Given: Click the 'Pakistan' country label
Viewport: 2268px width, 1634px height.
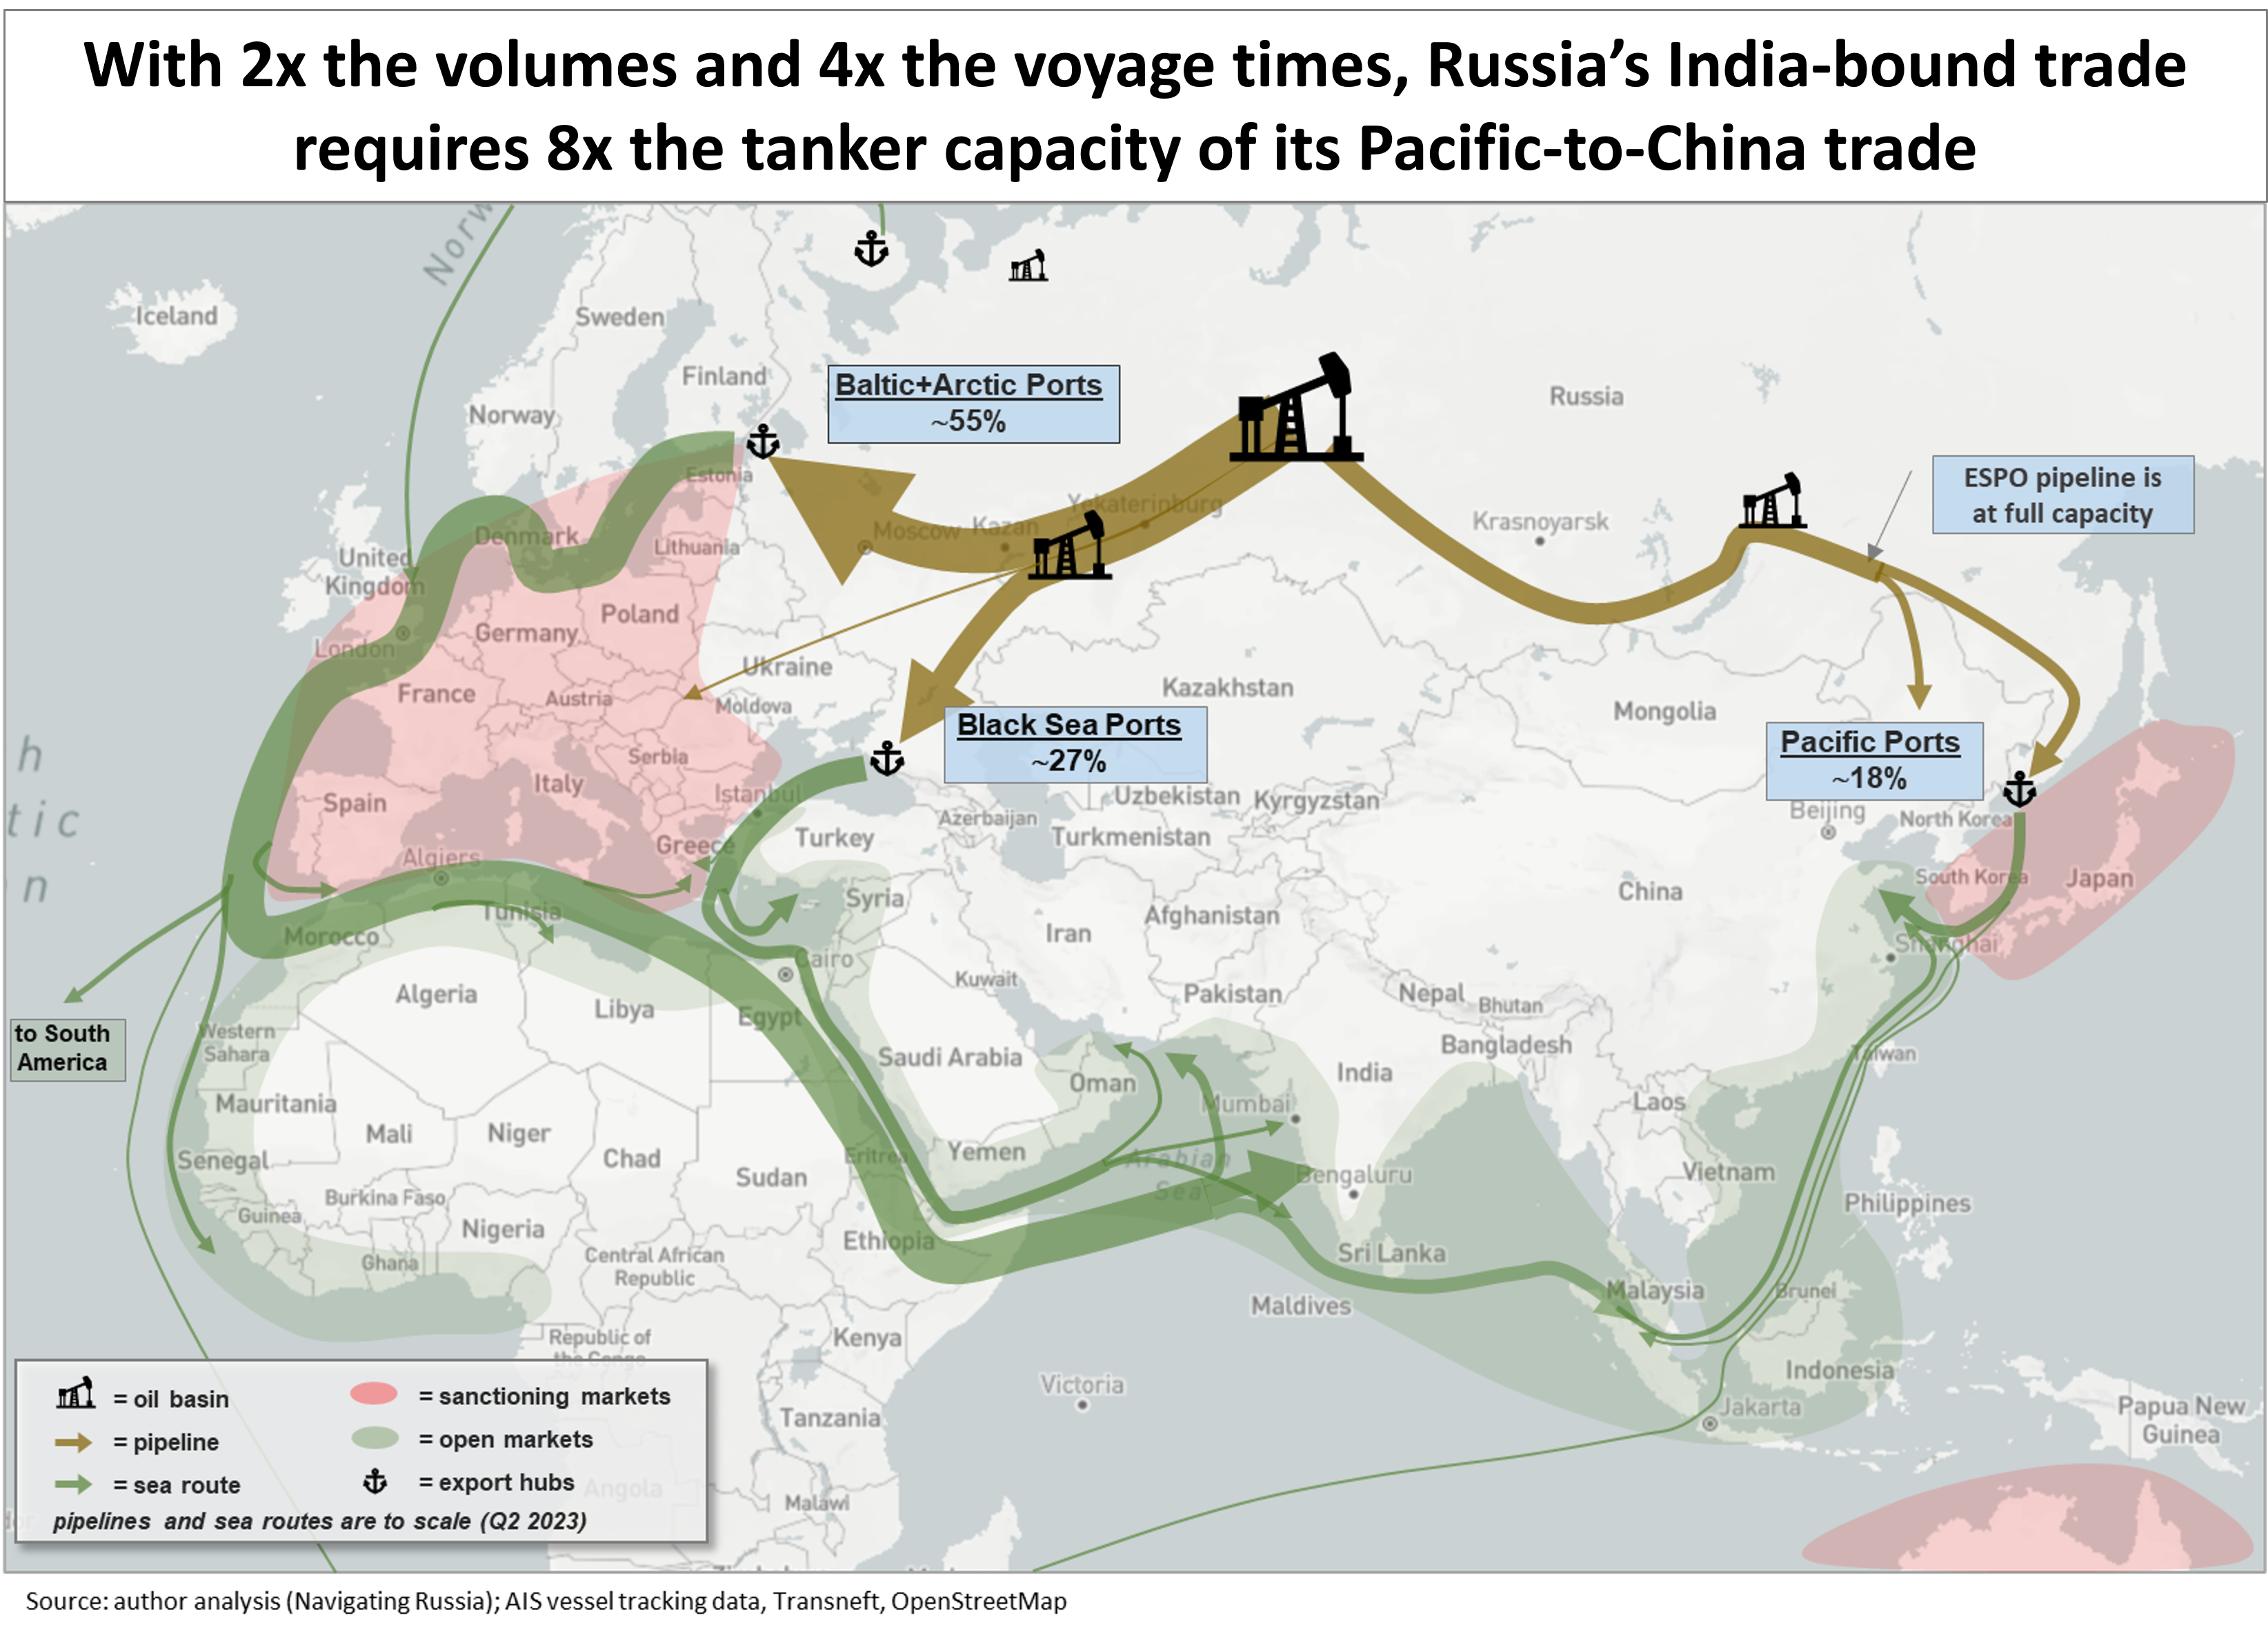Looking at the screenshot, I should tap(1232, 993).
